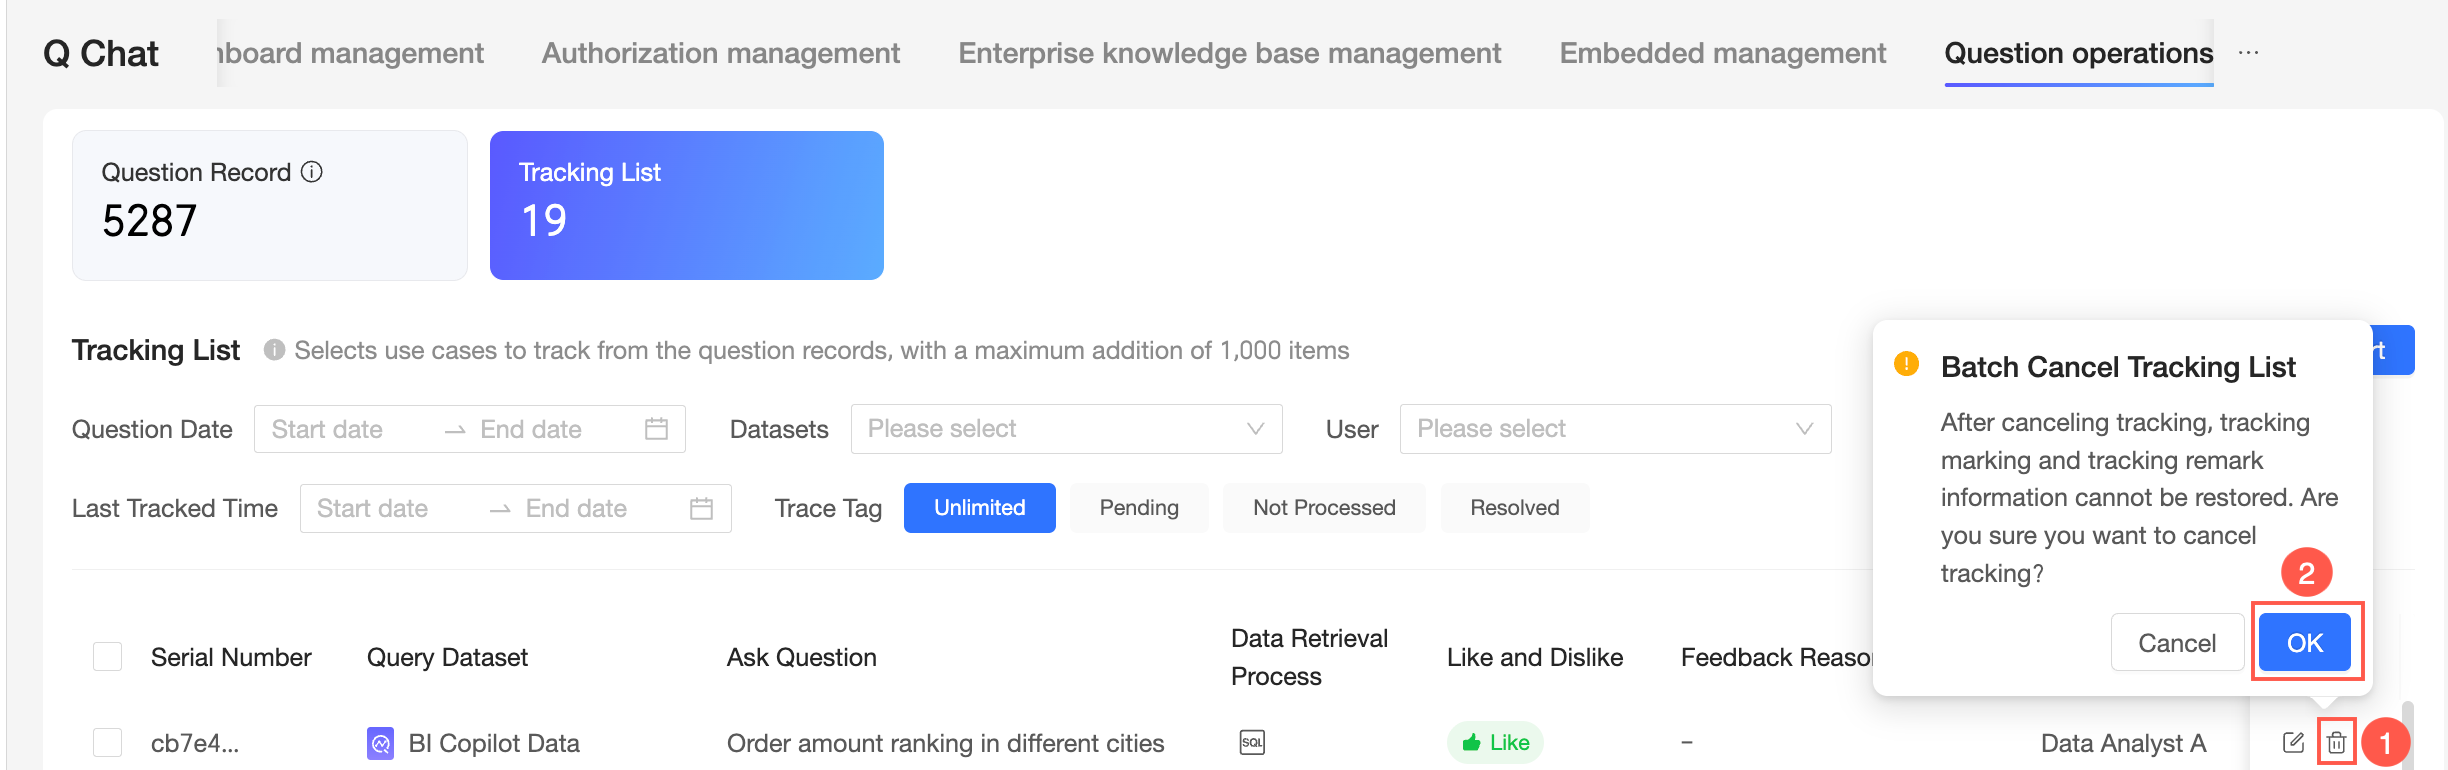Select the Pending trace tag filter
Screen dimensions: 2448x770
pos(1139,508)
